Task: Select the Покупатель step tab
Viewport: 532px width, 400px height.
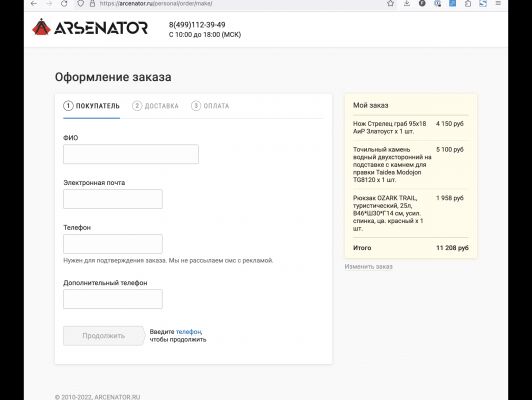Action: point(91,106)
